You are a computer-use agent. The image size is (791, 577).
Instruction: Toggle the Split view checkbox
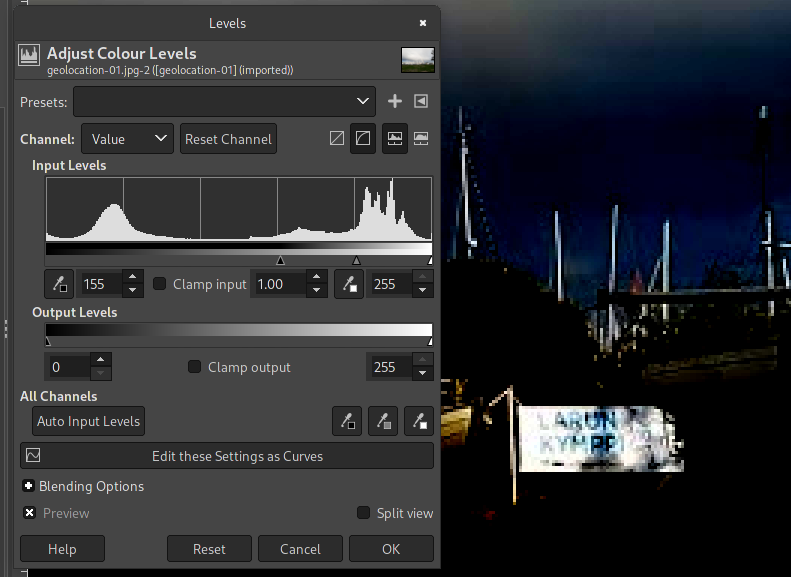pyautogui.click(x=364, y=513)
